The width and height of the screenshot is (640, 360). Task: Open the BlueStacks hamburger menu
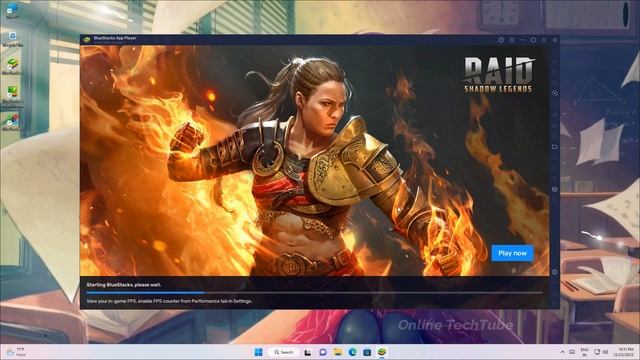tap(512, 40)
